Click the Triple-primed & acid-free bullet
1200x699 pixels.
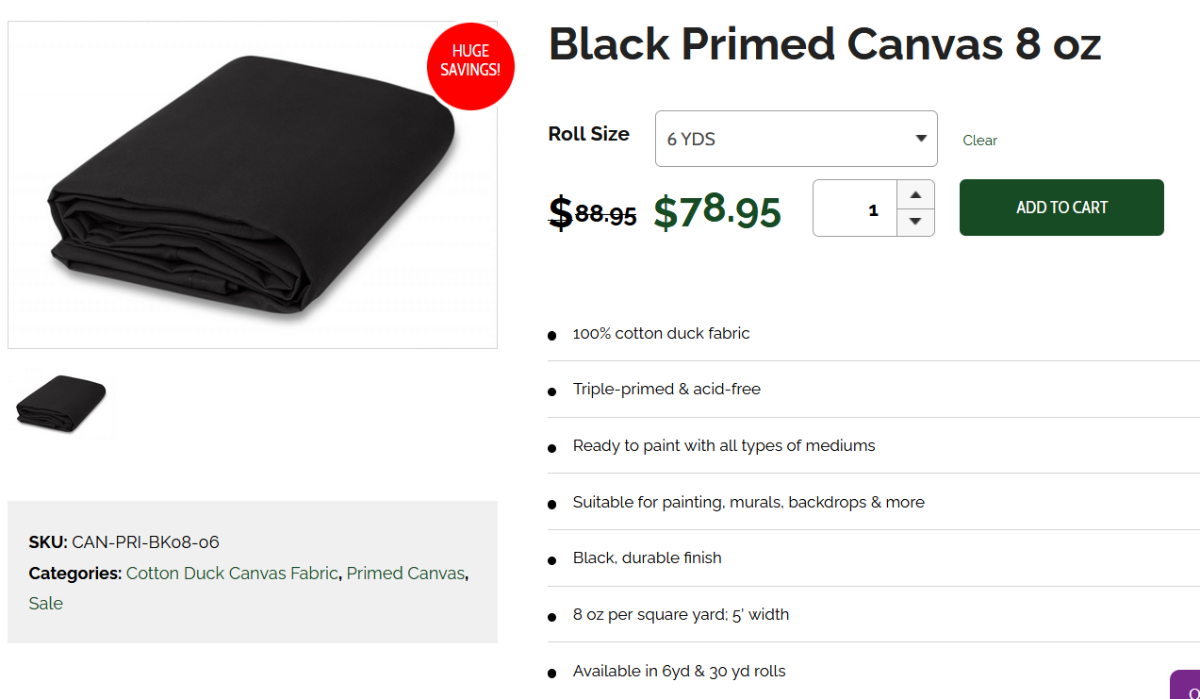666,389
